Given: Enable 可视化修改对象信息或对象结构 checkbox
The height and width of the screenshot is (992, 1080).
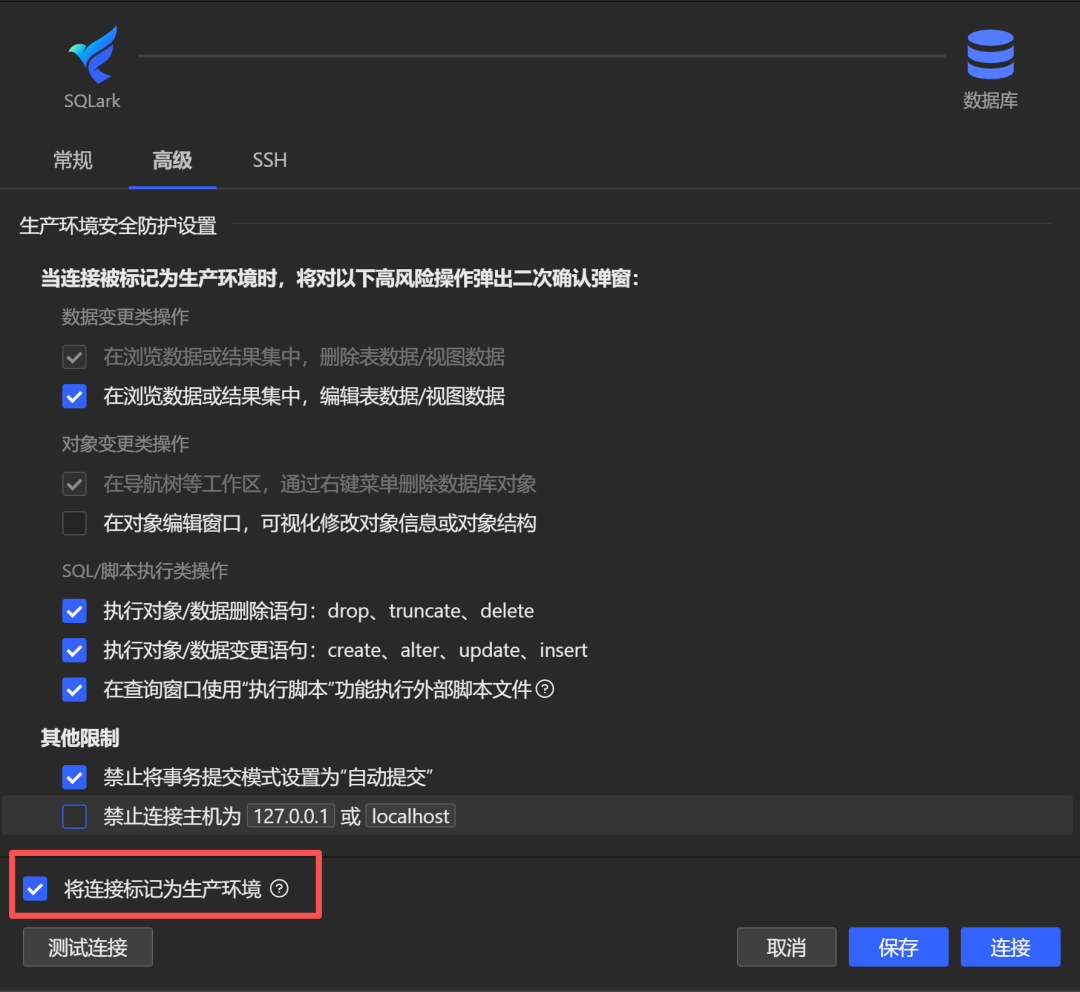Looking at the screenshot, I should (x=74, y=523).
